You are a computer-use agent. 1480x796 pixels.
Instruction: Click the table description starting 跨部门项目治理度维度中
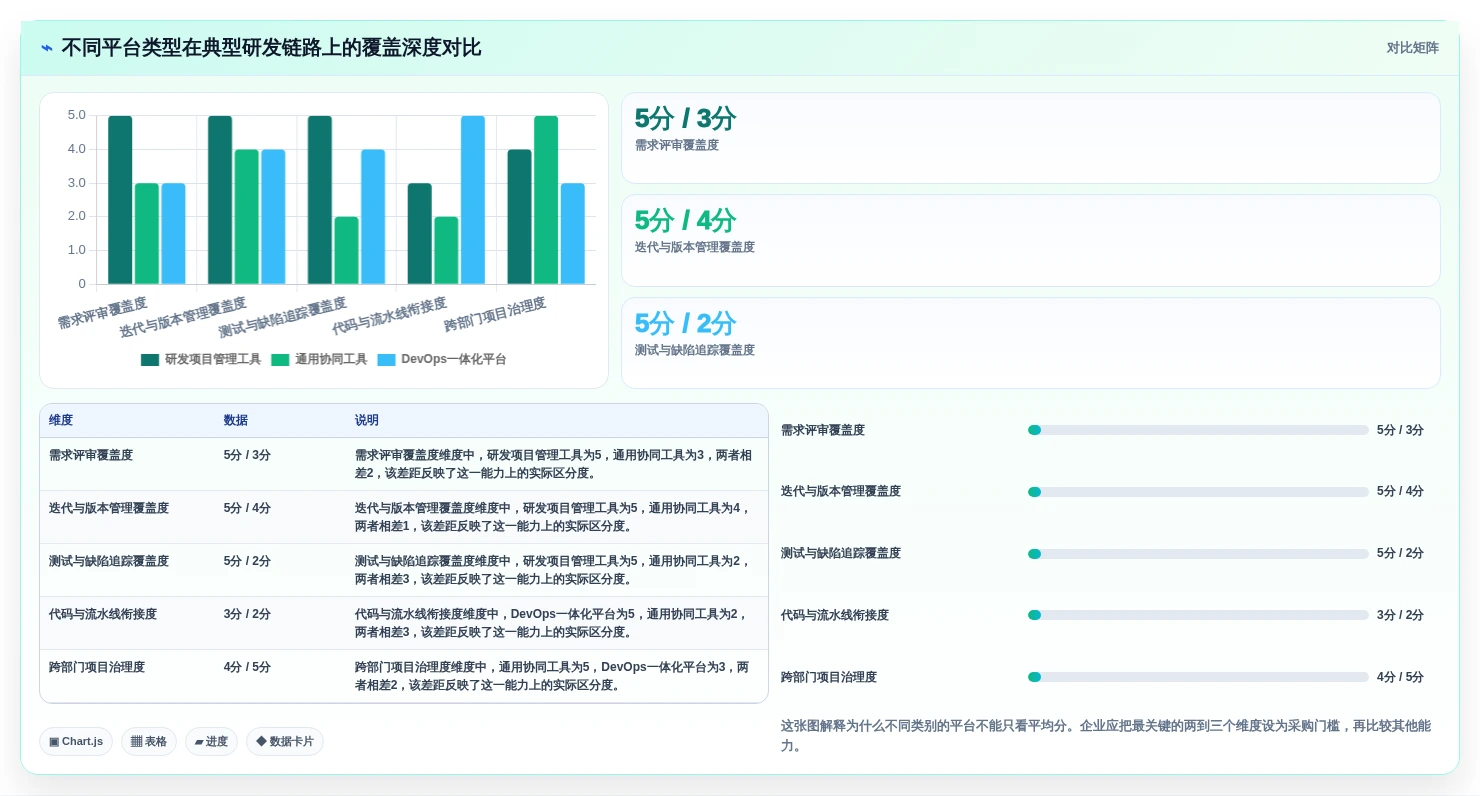coord(553,676)
